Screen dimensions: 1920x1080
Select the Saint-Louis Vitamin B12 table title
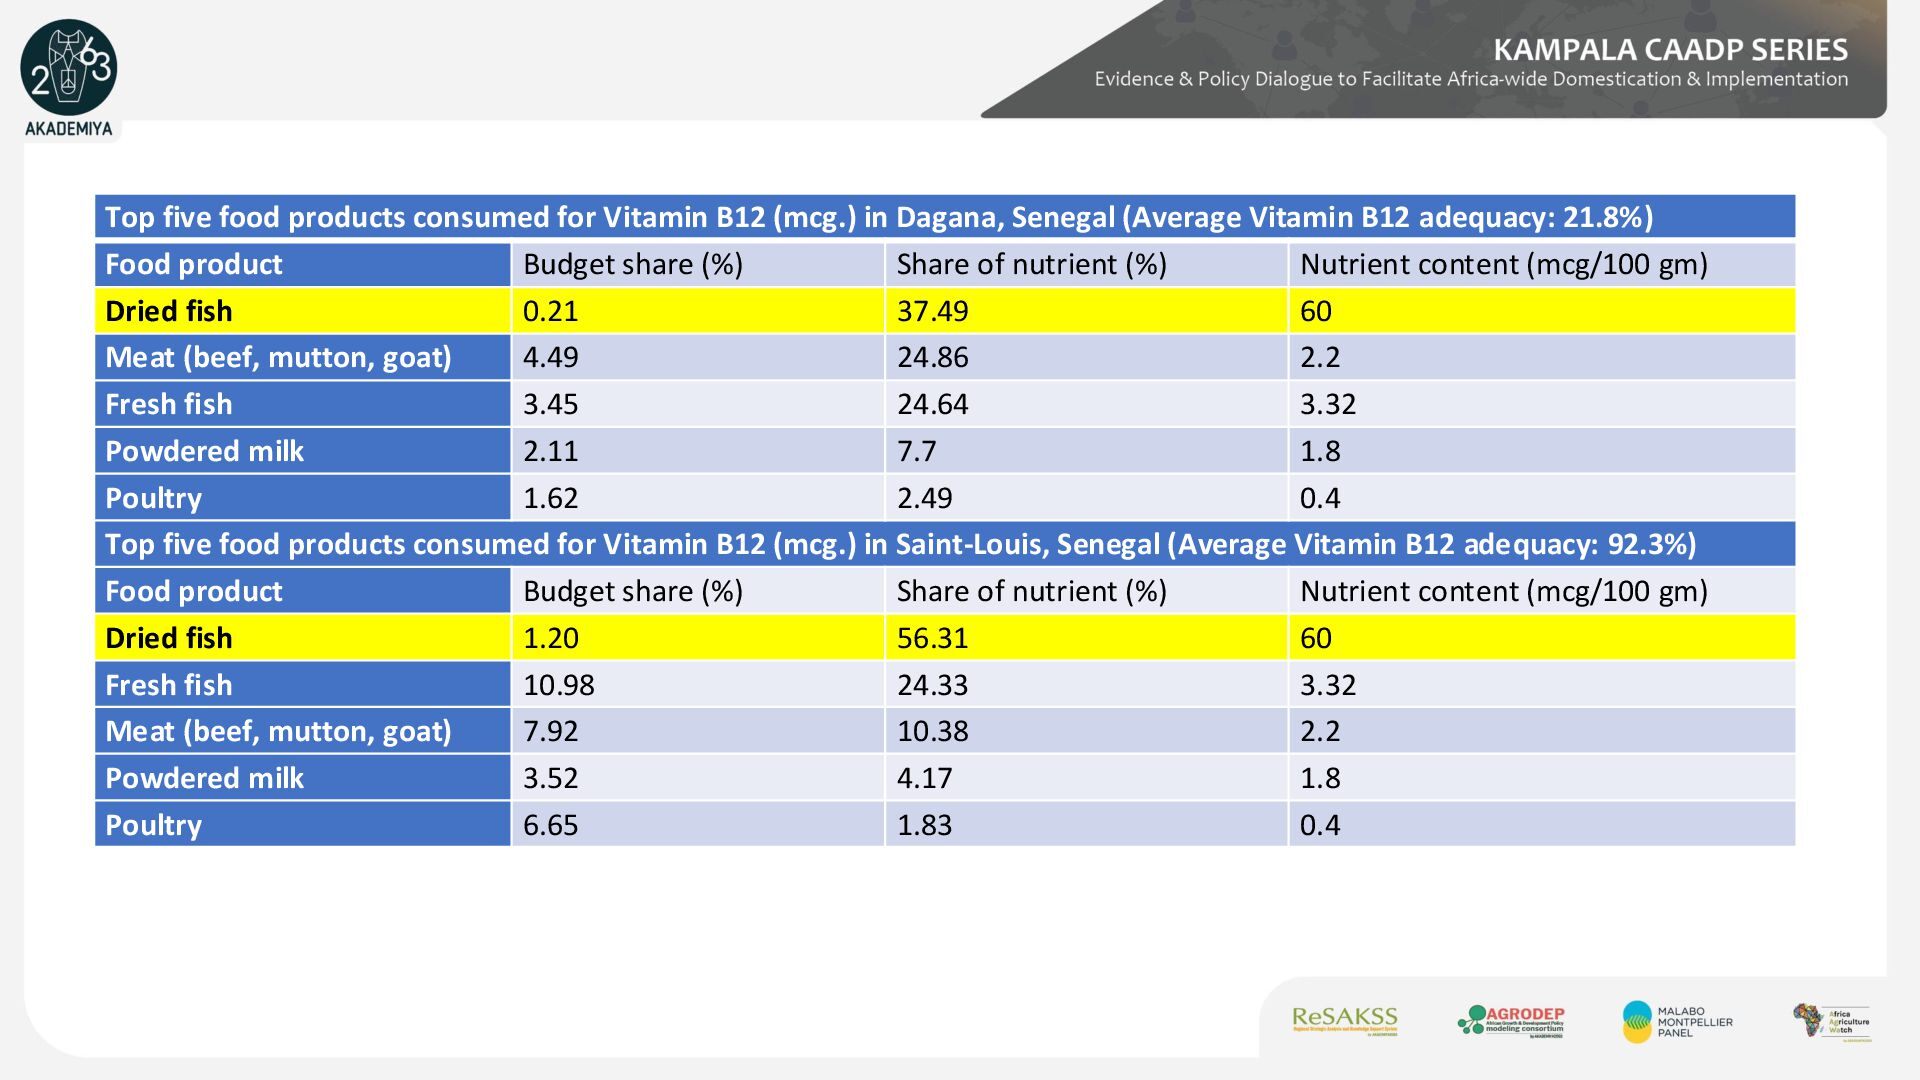(x=900, y=544)
